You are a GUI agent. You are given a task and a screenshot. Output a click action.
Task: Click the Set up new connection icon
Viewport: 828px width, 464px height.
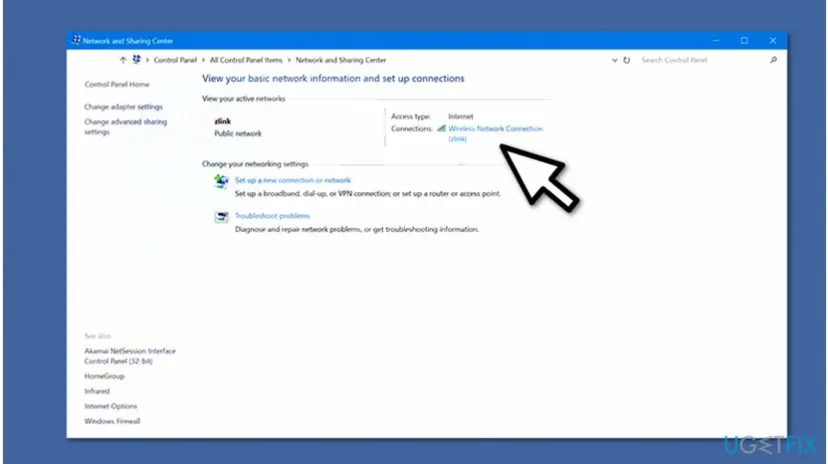click(x=221, y=182)
